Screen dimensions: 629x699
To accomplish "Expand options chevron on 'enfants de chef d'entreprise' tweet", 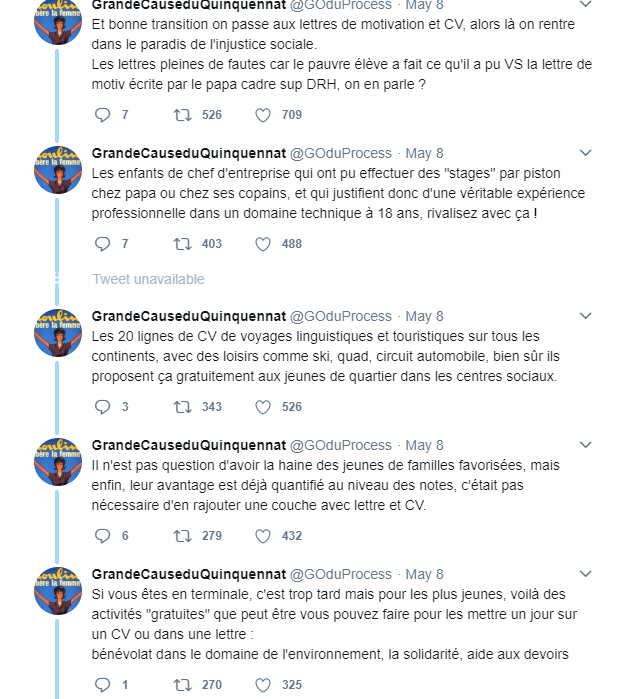I will coord(587,153).
